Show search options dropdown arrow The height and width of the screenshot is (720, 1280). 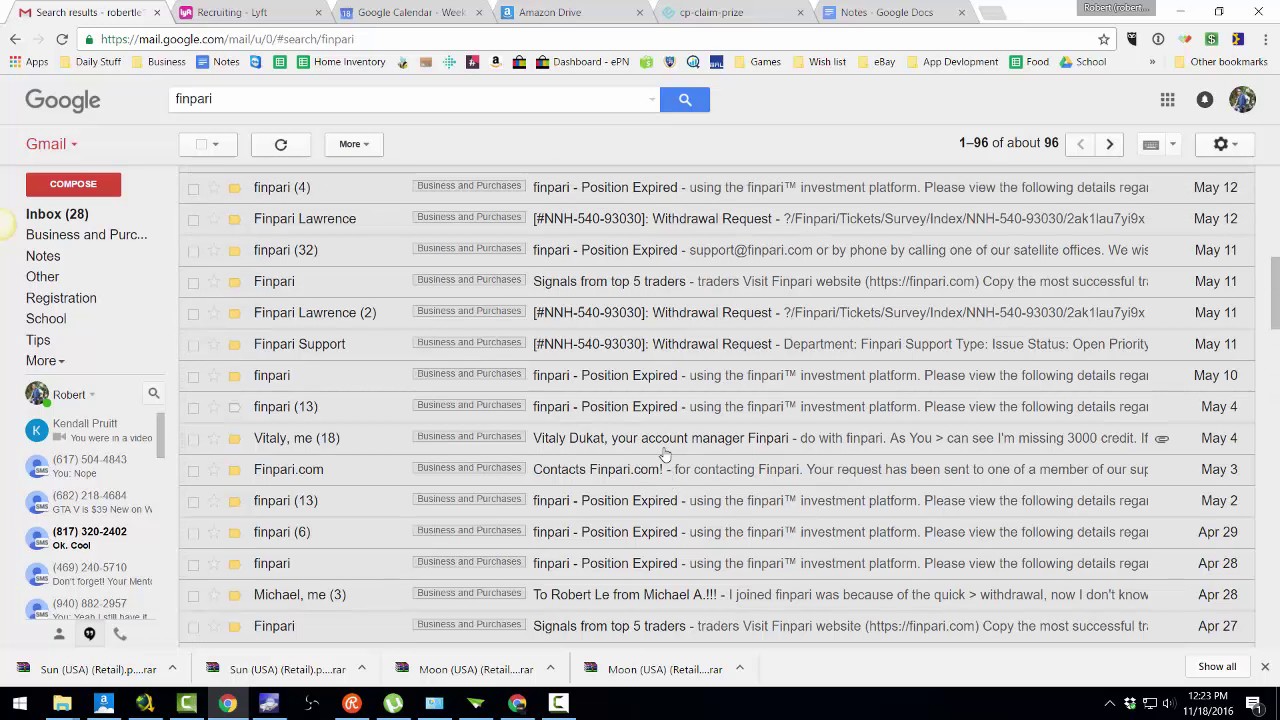point(652,99)
